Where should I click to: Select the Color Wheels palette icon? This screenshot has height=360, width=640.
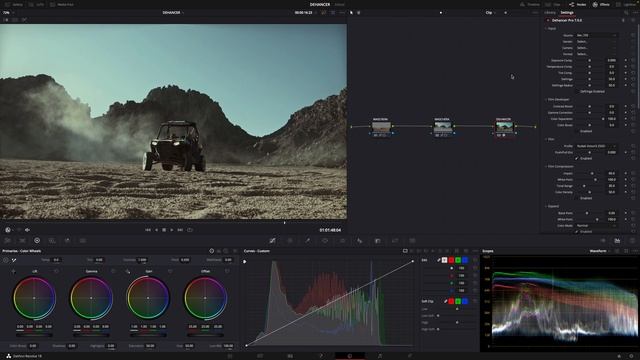(37, 241)
